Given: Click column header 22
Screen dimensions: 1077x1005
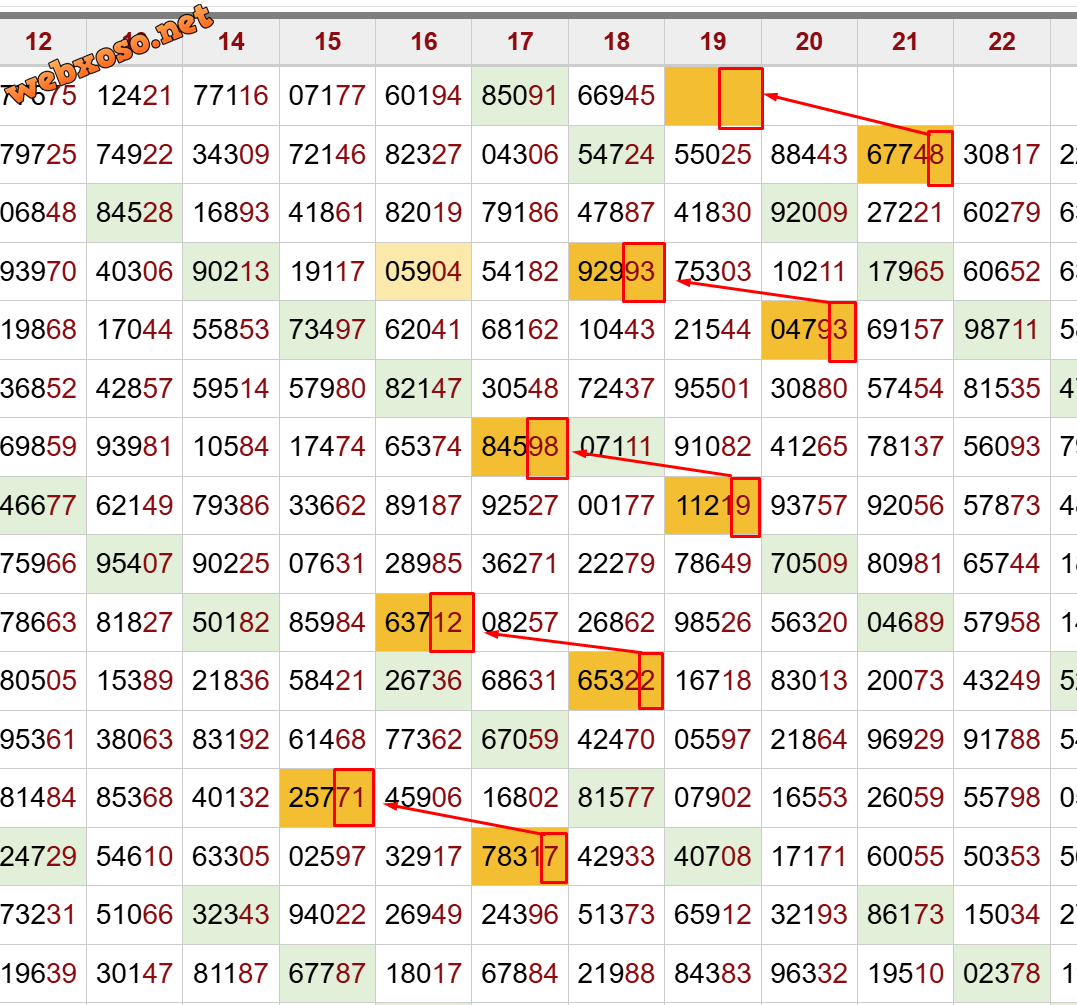Looking at the screenshot, I should [1002, 42].
